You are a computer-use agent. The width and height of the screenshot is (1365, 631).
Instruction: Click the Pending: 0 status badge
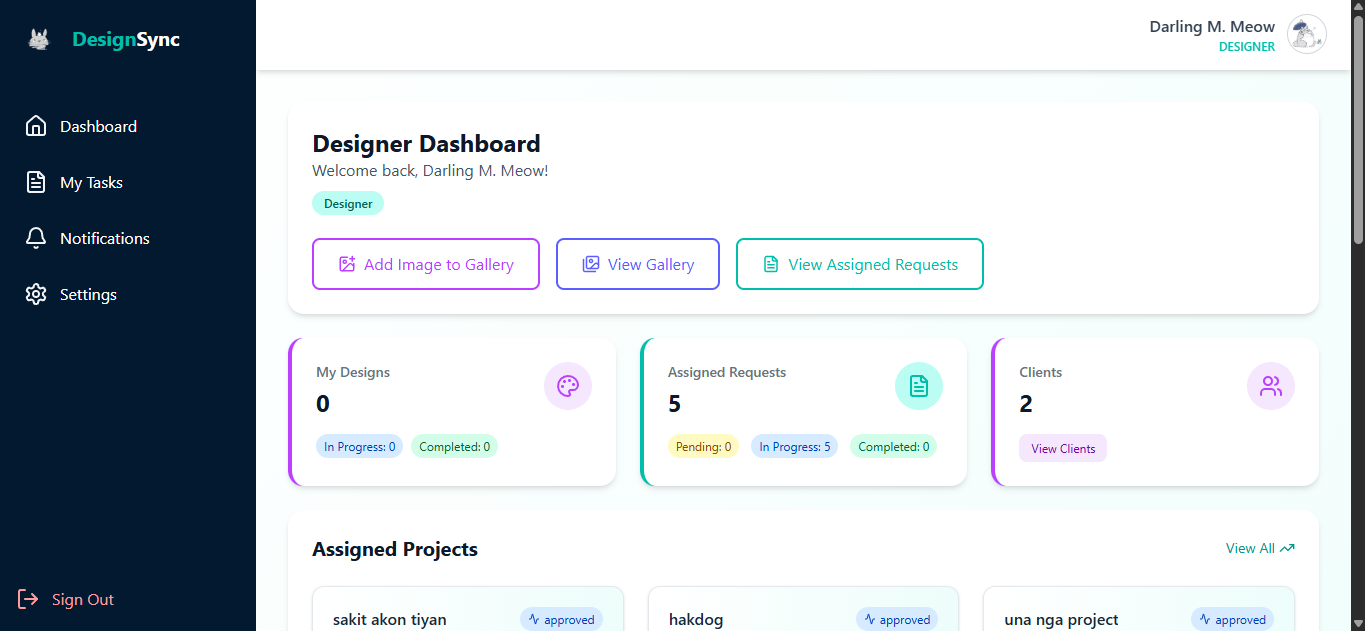pos(703,447)
